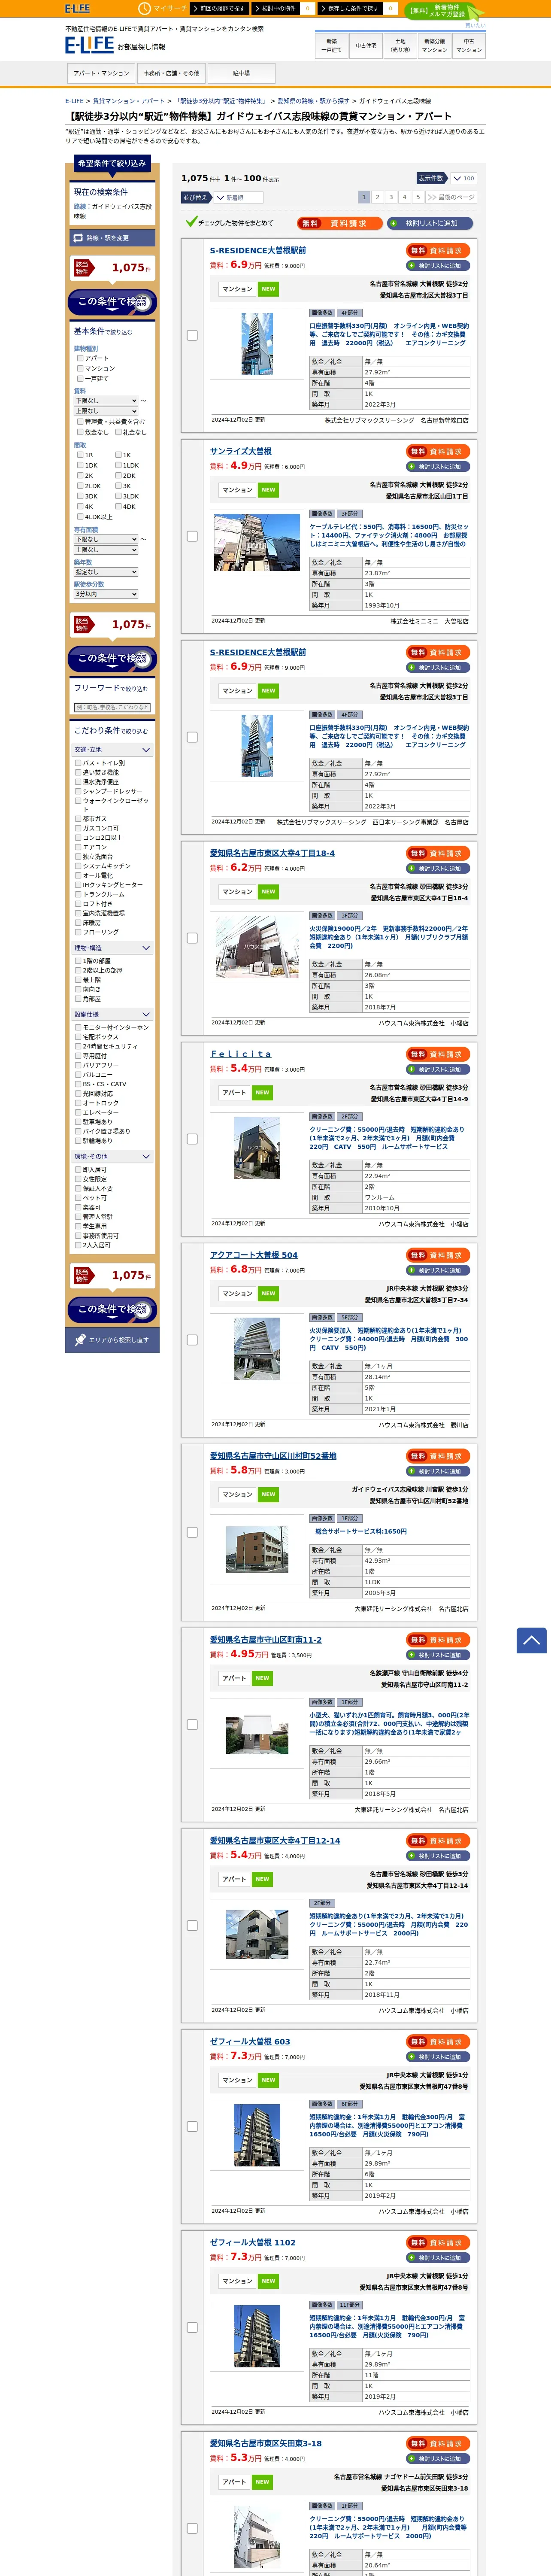Open the アパート・マンション tab

(101, 73)
